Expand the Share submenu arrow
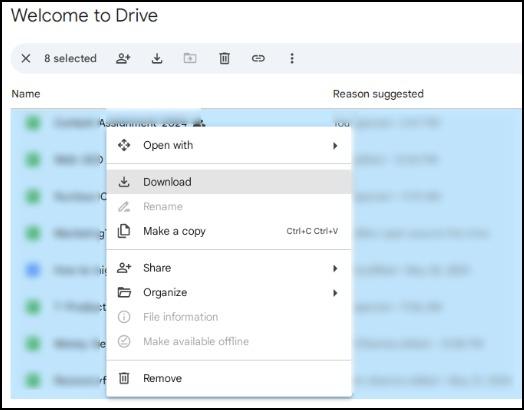Screen dimensions: 524x410 (x=335, y=268)
